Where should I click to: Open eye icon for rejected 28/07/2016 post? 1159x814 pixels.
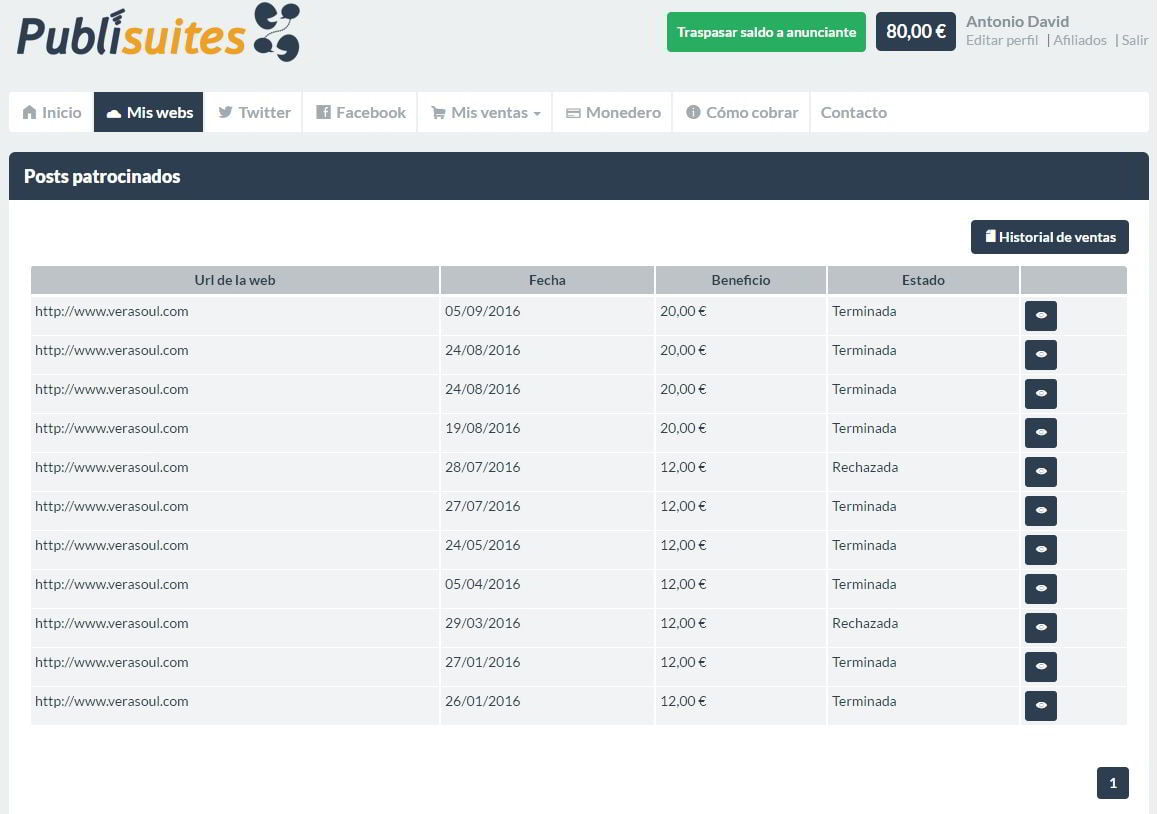pyautogui.click(x=1040, y=471)
